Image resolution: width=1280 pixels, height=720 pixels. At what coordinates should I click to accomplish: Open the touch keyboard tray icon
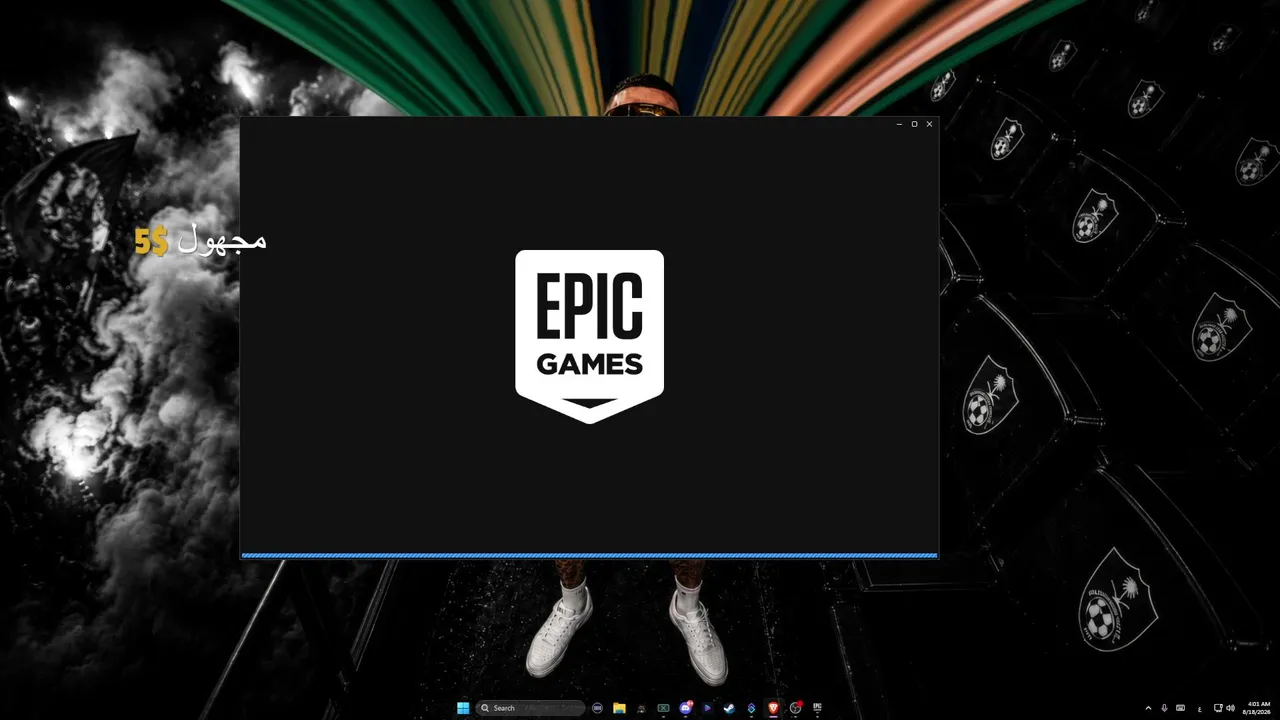[1180, 708]
